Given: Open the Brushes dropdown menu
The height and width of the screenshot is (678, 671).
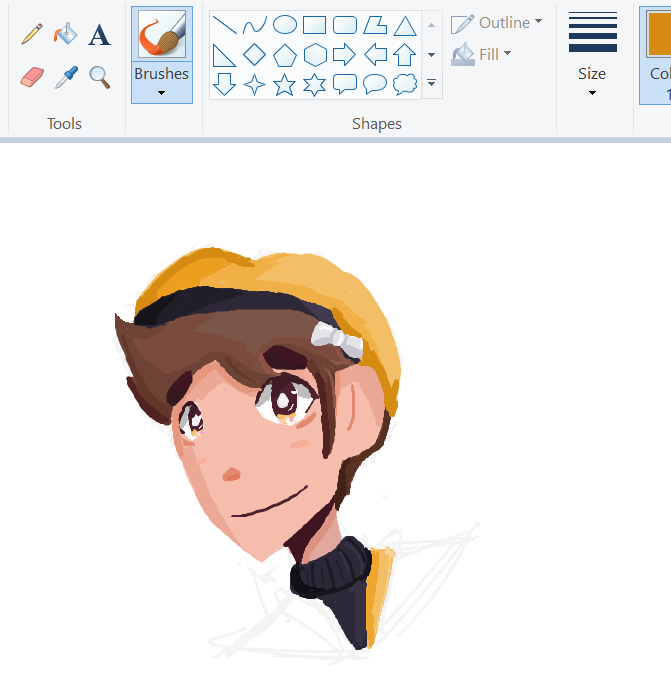Looking at the screenshot, I should pyautogui.click(x=162, y=83).
